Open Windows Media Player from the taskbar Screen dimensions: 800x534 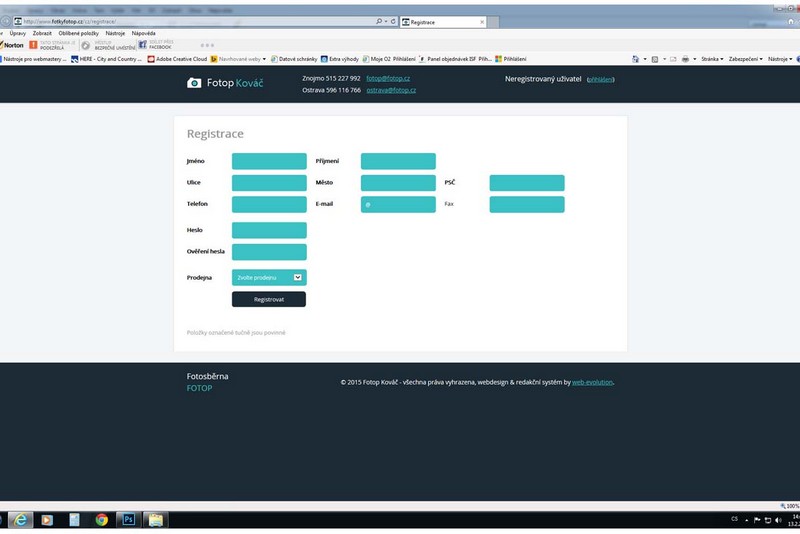coord(46,520)
